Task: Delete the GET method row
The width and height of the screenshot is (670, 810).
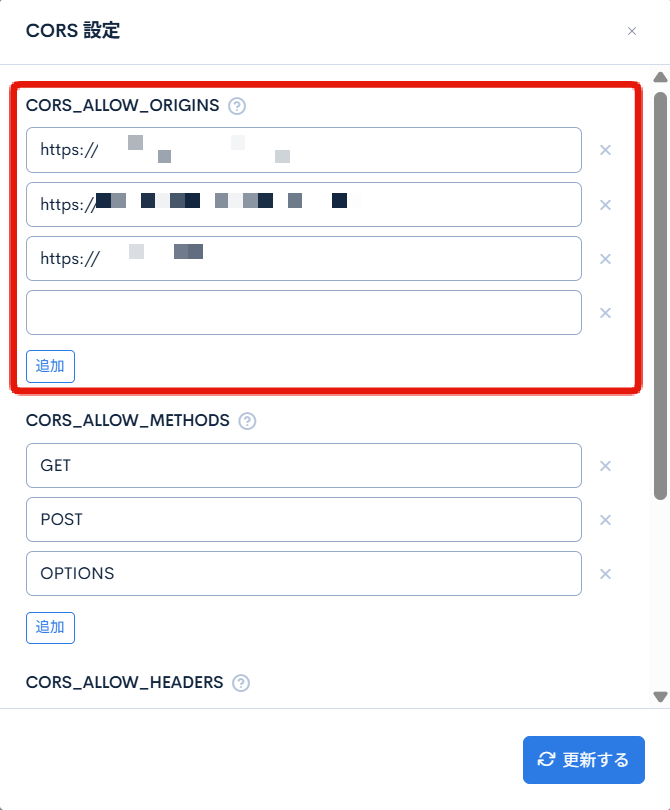Action: tap(605, 466)
